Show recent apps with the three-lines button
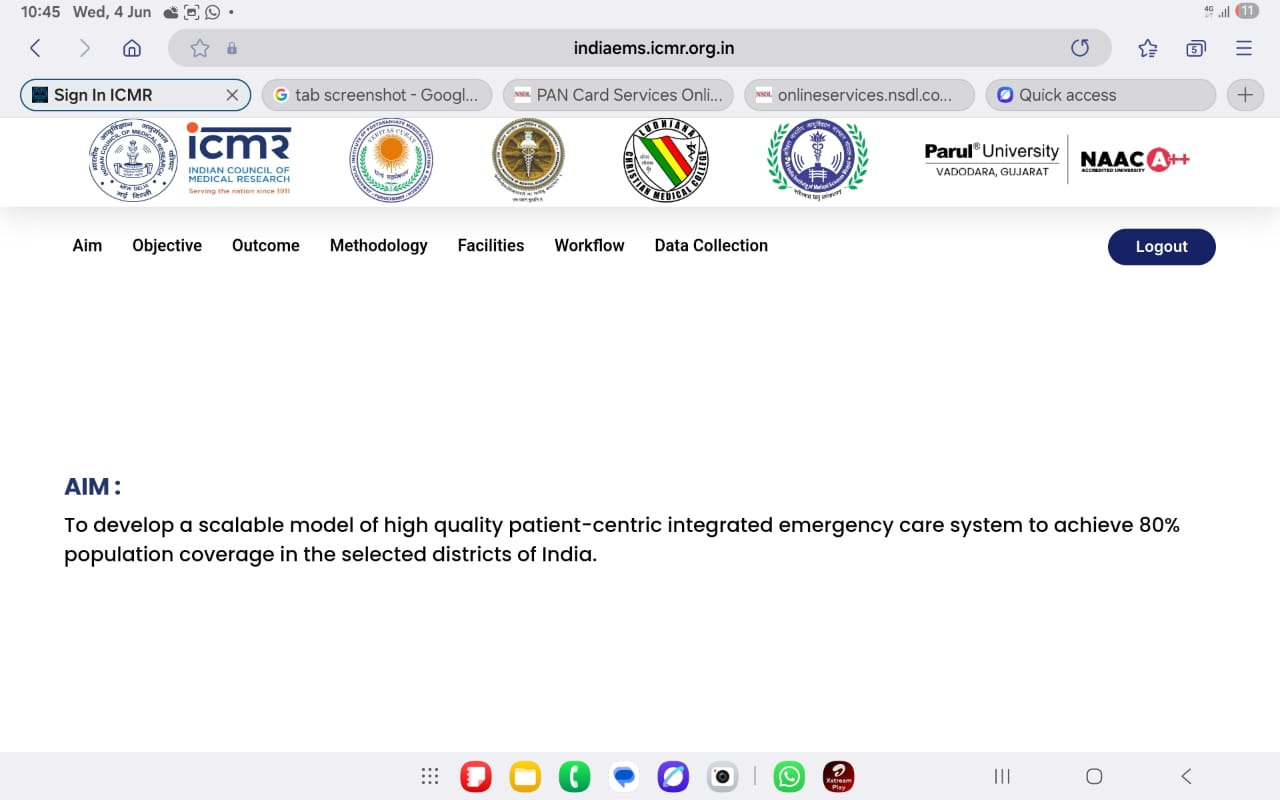This screenshot has height=800, width=1280. pos(1002,776)
